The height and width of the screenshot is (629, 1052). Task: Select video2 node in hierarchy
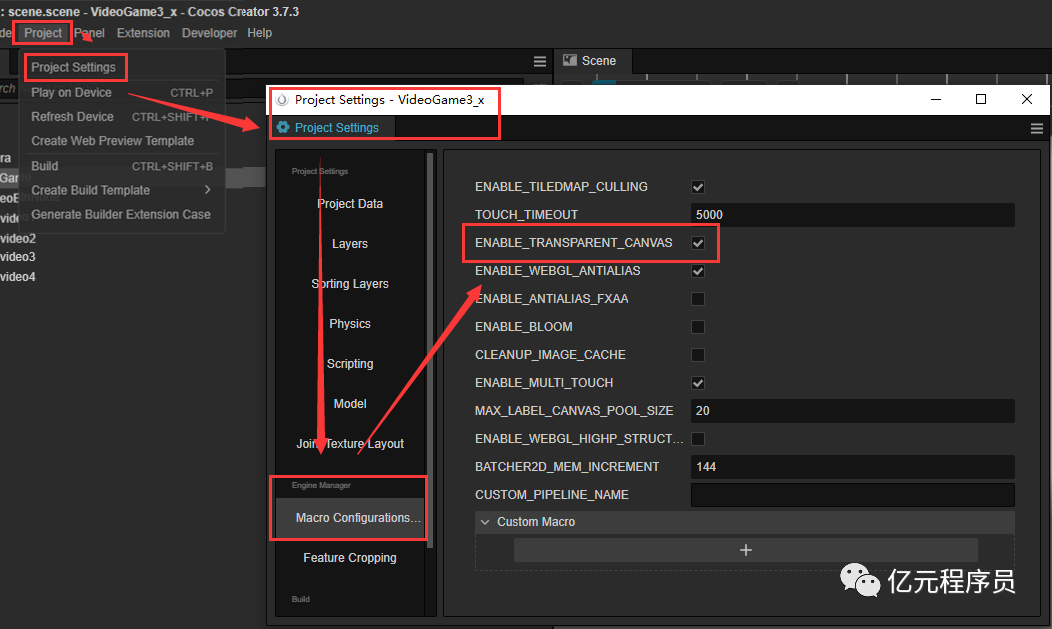18,238
